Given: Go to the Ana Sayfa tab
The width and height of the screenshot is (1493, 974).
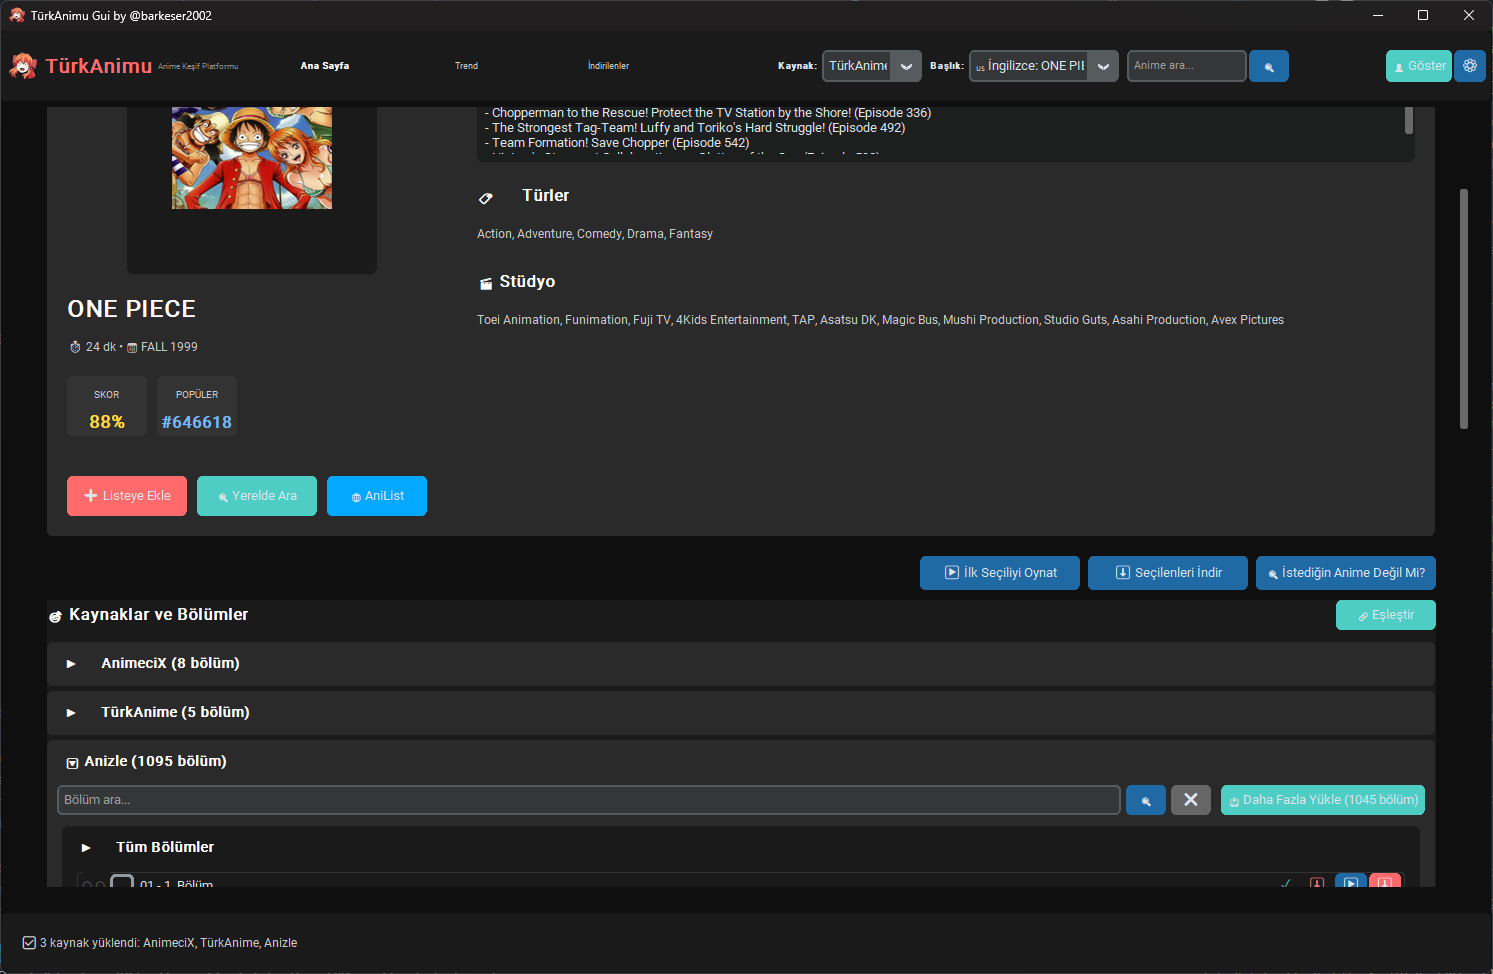Looking at the screenshot, I should pos(324,66).
